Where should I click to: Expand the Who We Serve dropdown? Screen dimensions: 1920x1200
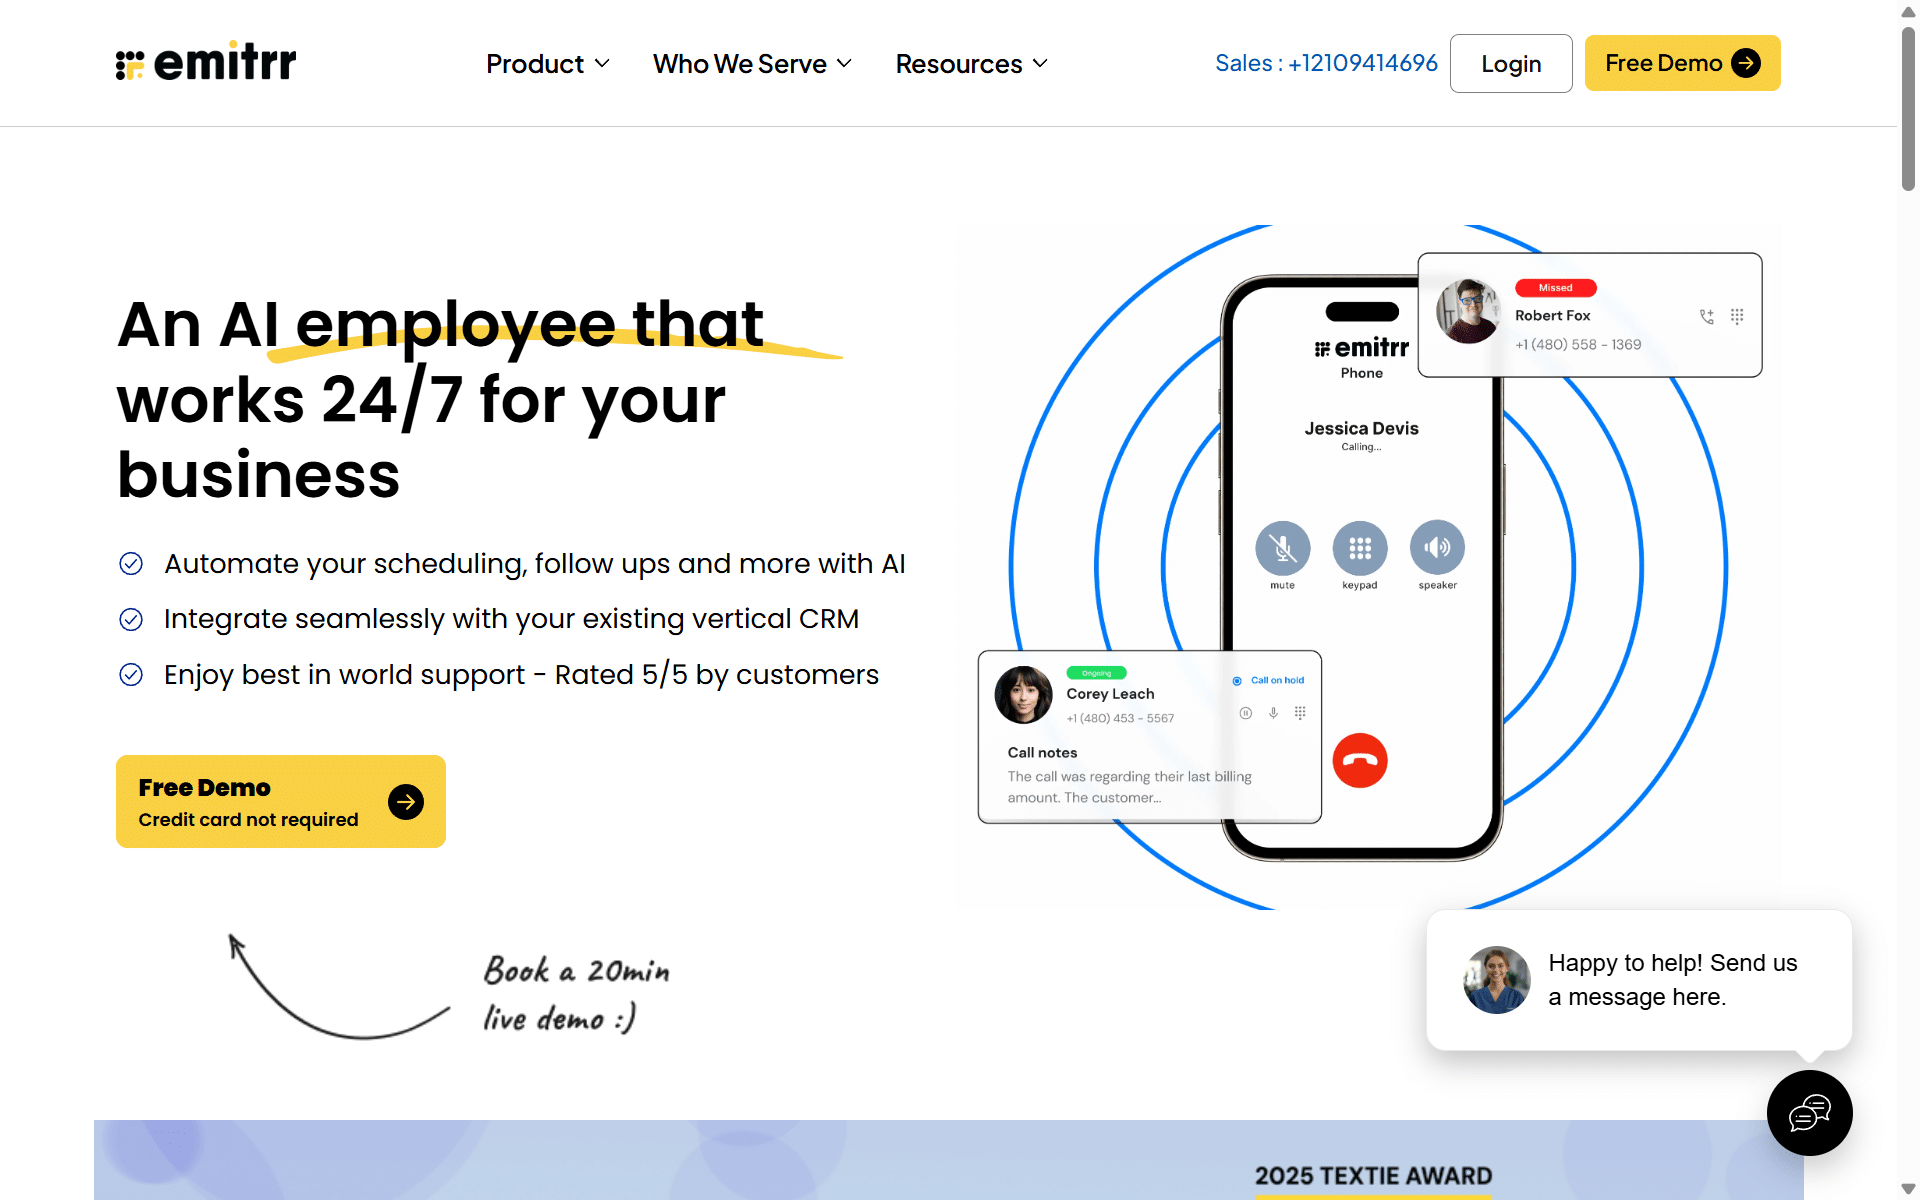[752, 64]
